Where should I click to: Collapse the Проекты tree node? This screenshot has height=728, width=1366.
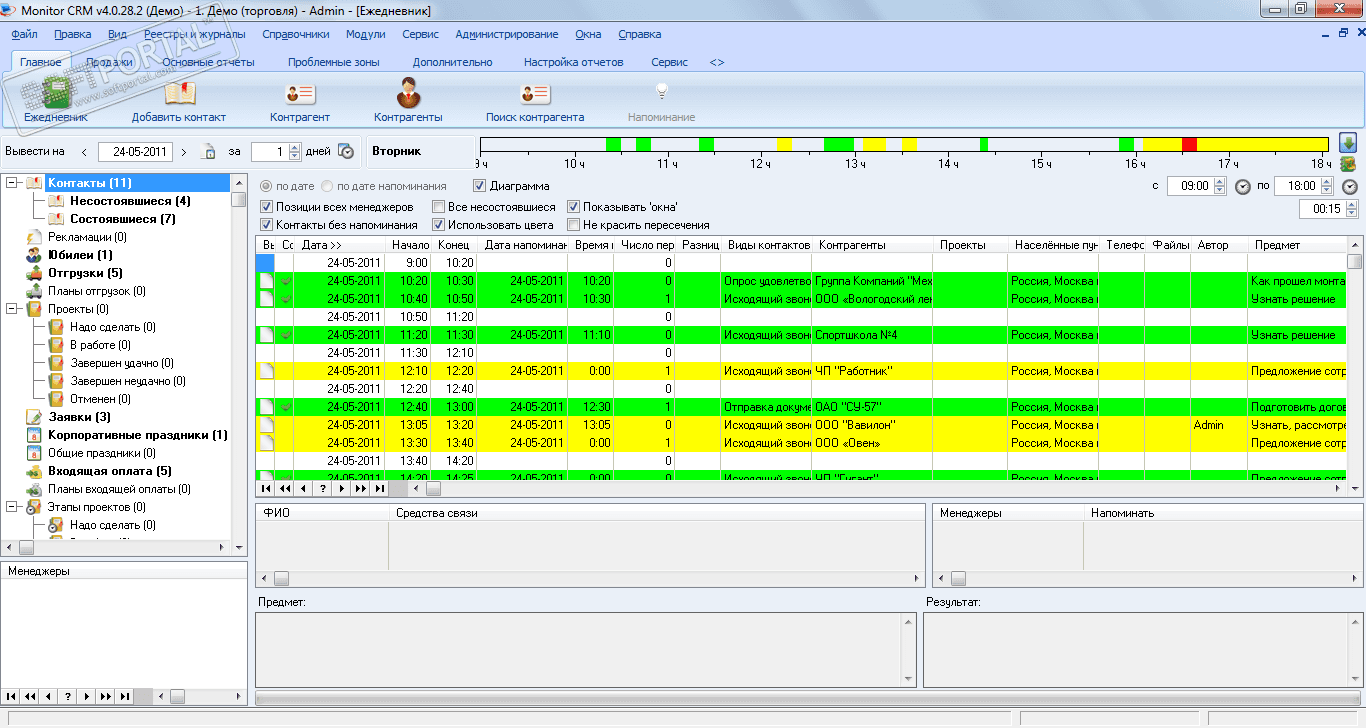pyautogui.click(x=11, y=309)
